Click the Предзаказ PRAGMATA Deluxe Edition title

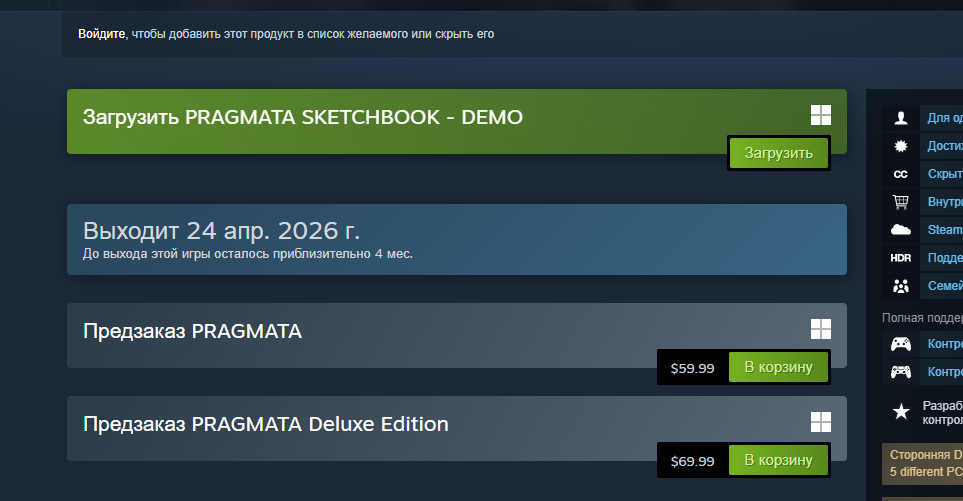[x=266, y=424]
